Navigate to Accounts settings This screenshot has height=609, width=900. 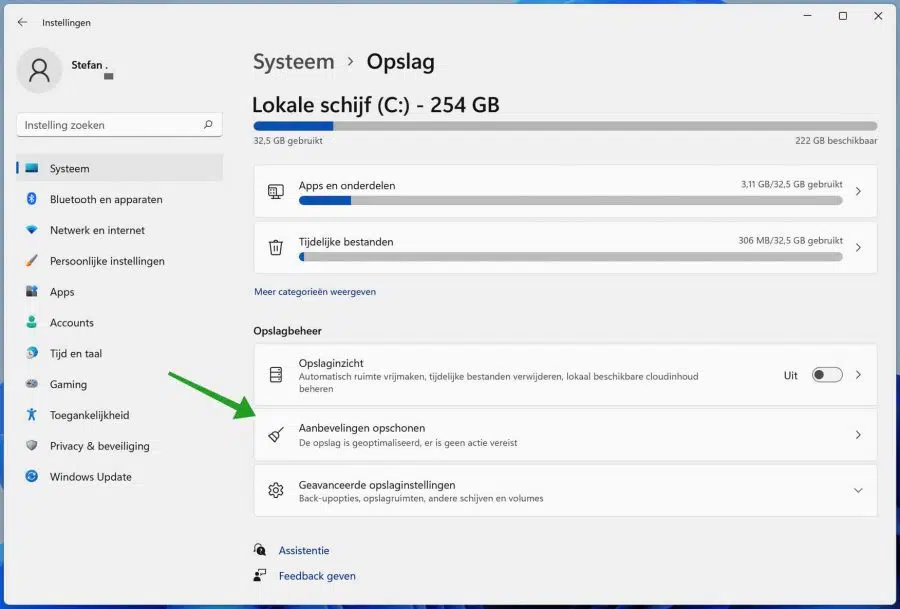(x=119, y=322)
